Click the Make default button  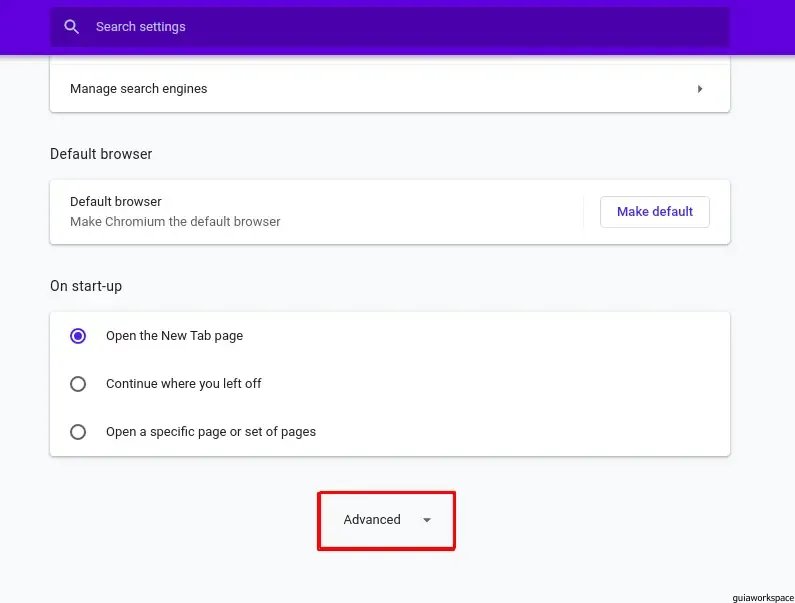click(655, 211)
